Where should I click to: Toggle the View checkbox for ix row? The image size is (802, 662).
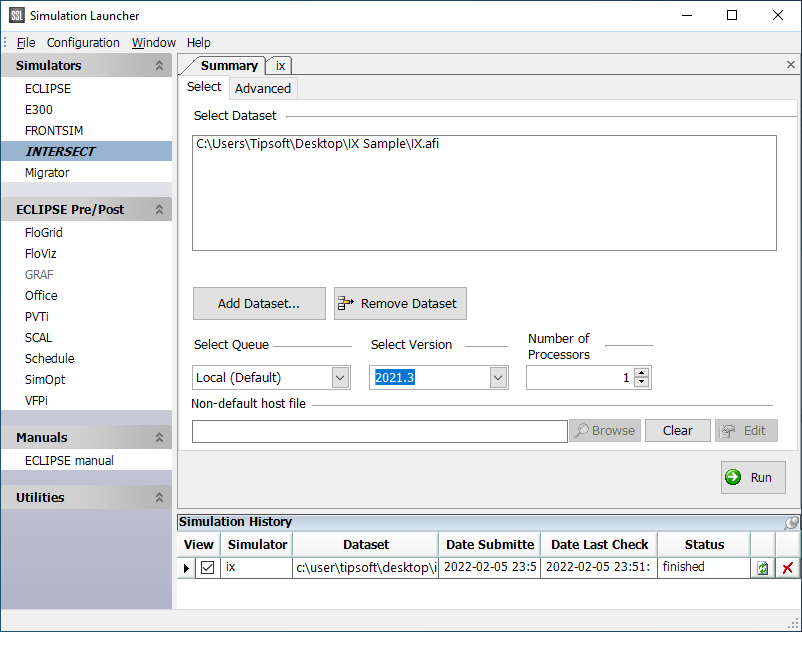207,567
